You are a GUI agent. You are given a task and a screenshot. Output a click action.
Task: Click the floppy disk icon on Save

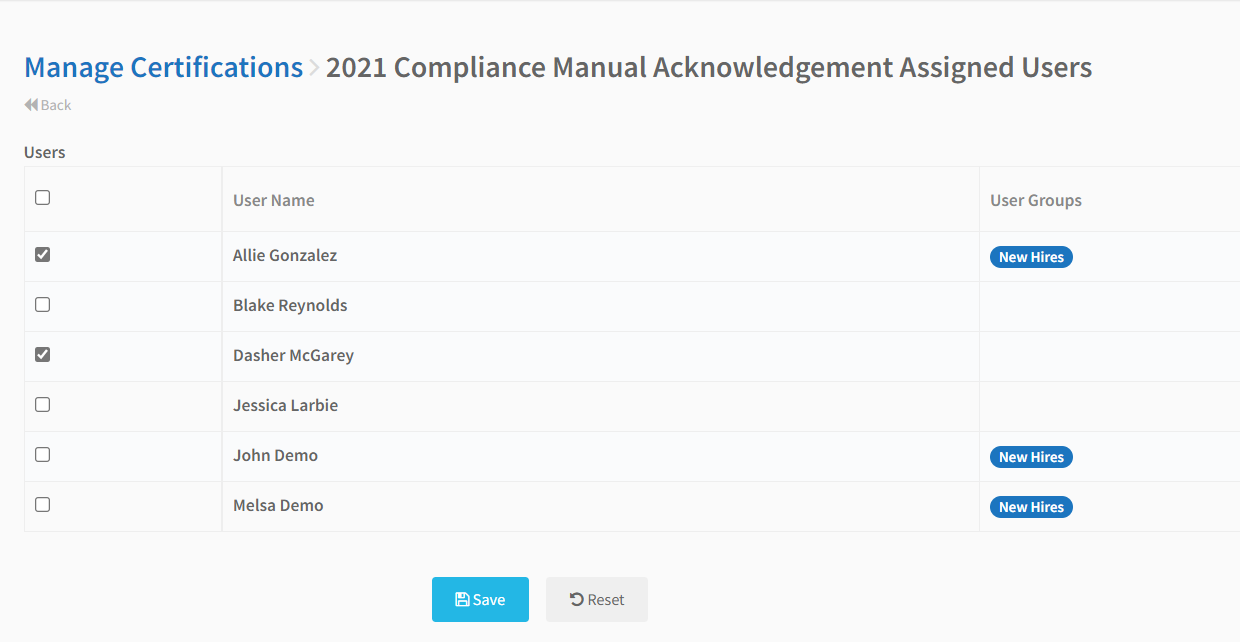pos(462,600)
